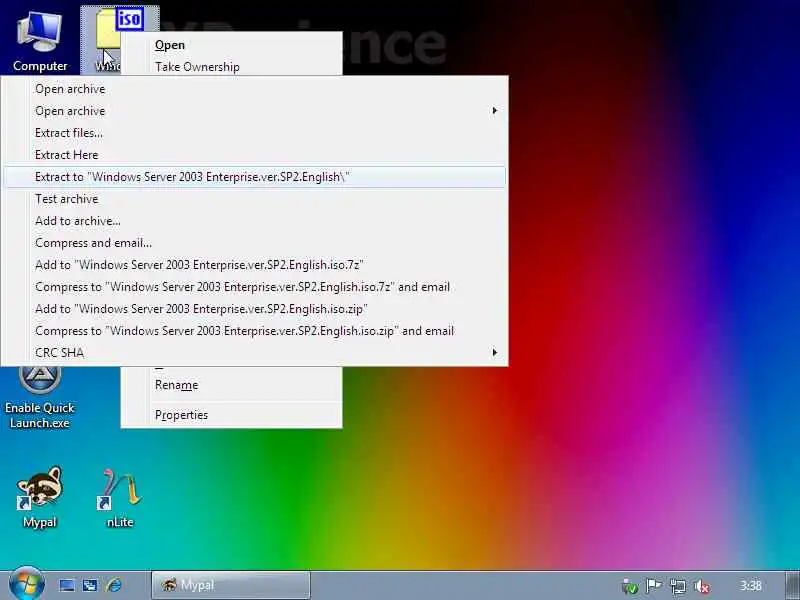This screenshot has width=800, height=600.
Task: Choose Properties in the context menu
Action: (x=231, y=415)
